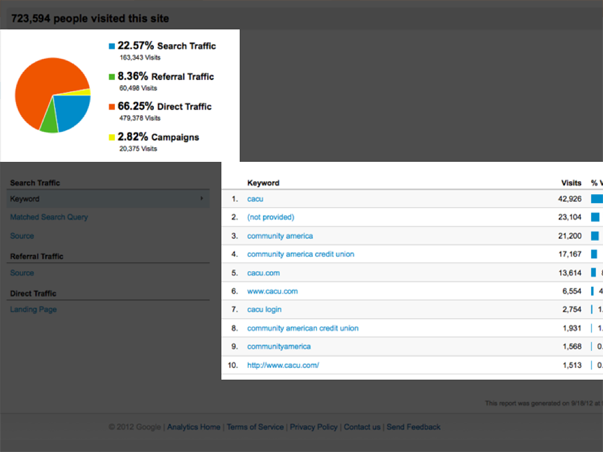Screen dimensions: 603x452
Task: Click '66.25% Direct Traffic' label
Action: (164, 106)
